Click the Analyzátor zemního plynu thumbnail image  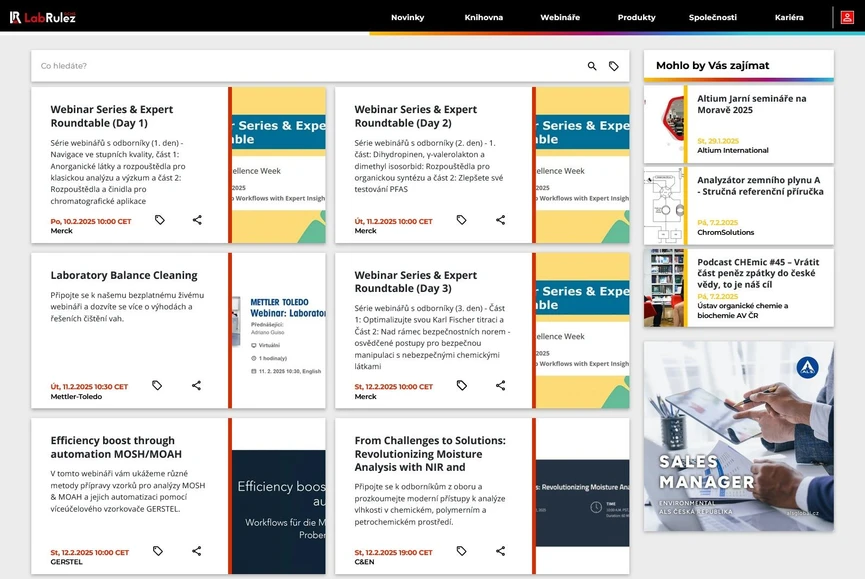click(664, 206)
